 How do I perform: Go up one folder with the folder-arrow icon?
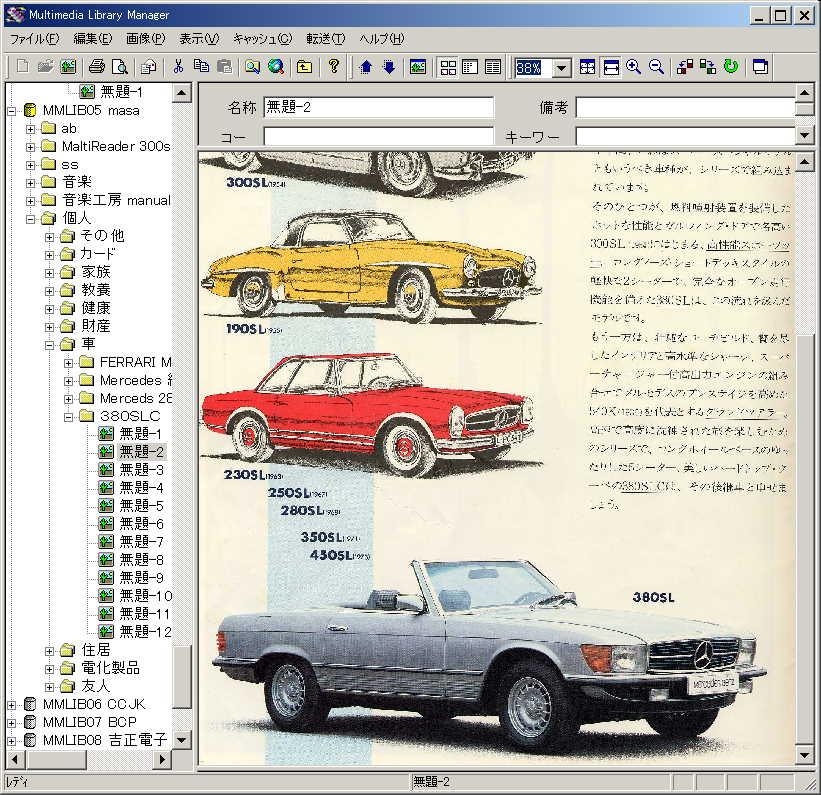click(305, 67)
